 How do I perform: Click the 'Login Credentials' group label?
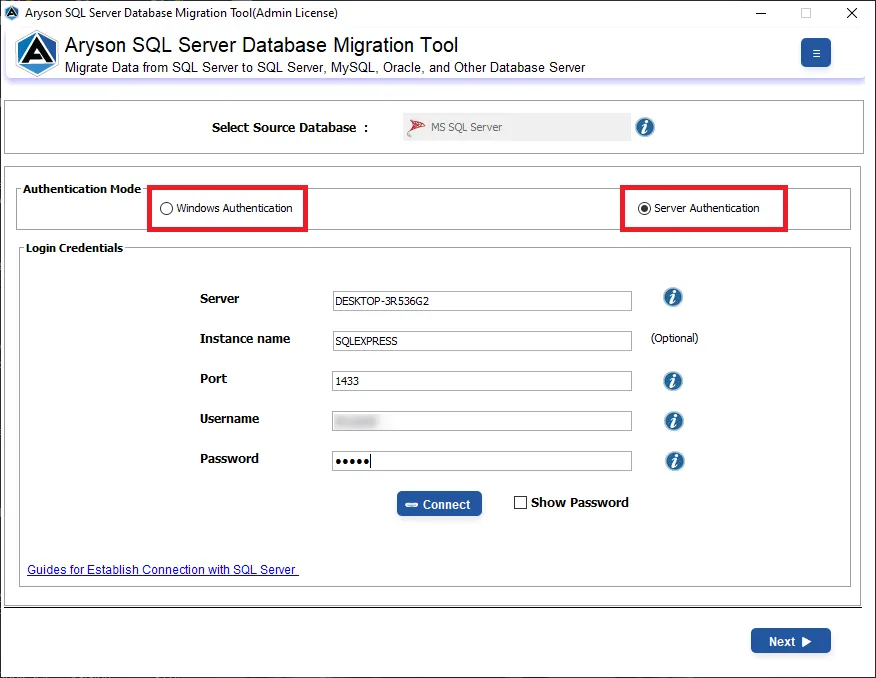point(74,248)
